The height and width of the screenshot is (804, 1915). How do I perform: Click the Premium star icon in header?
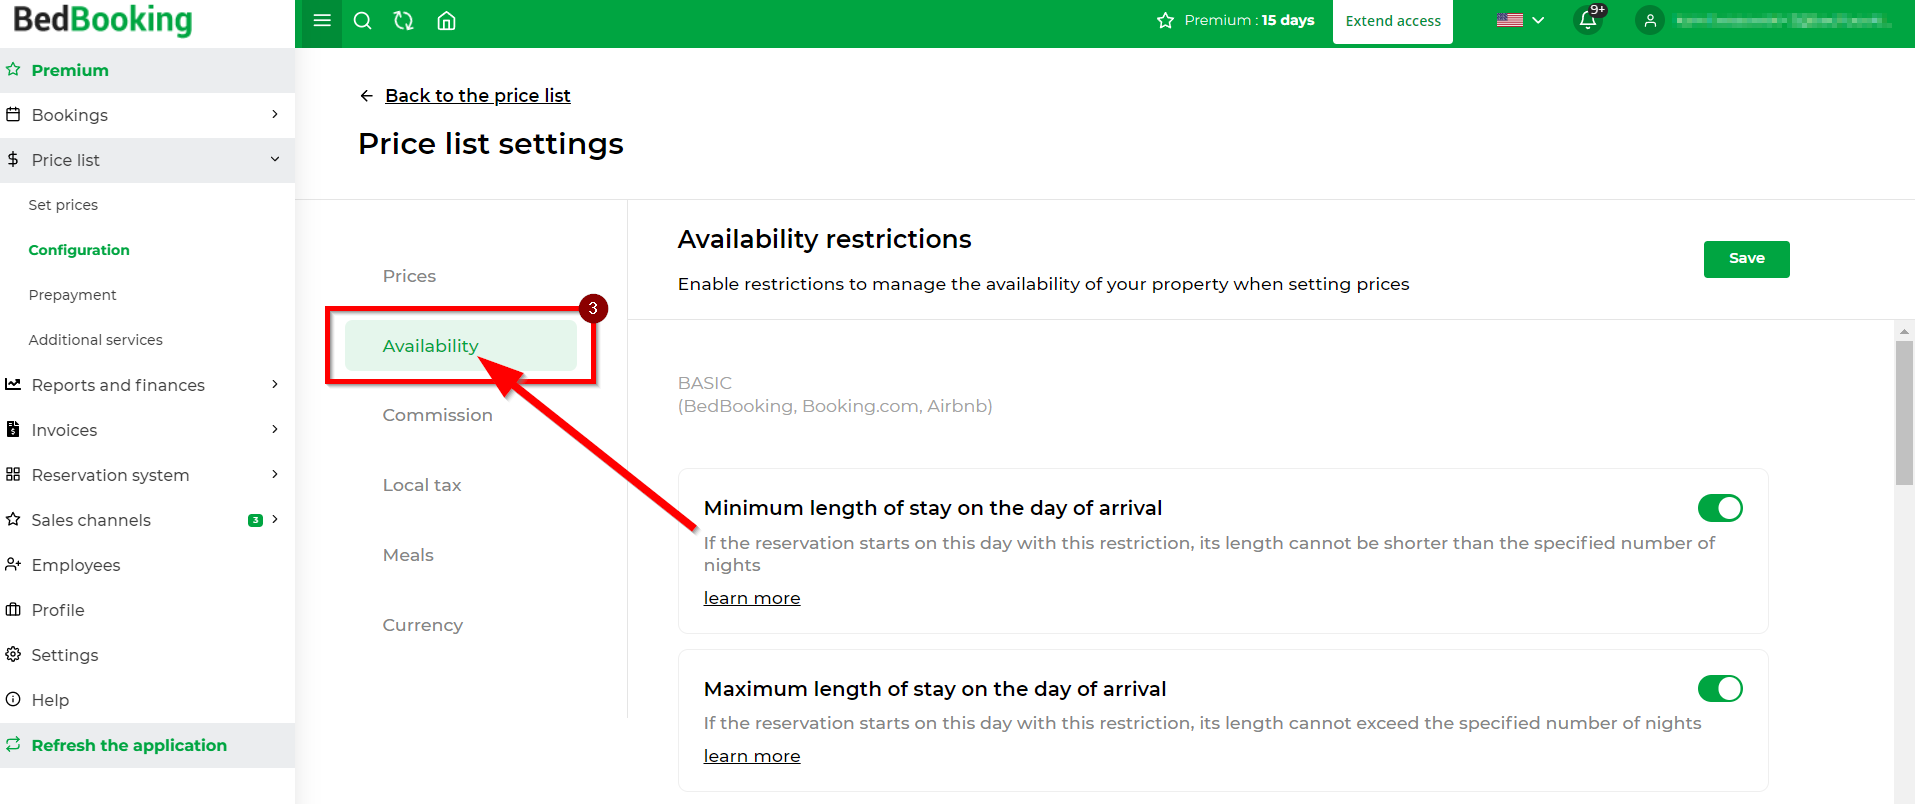pyautogui.click(x=1165, y=21)
